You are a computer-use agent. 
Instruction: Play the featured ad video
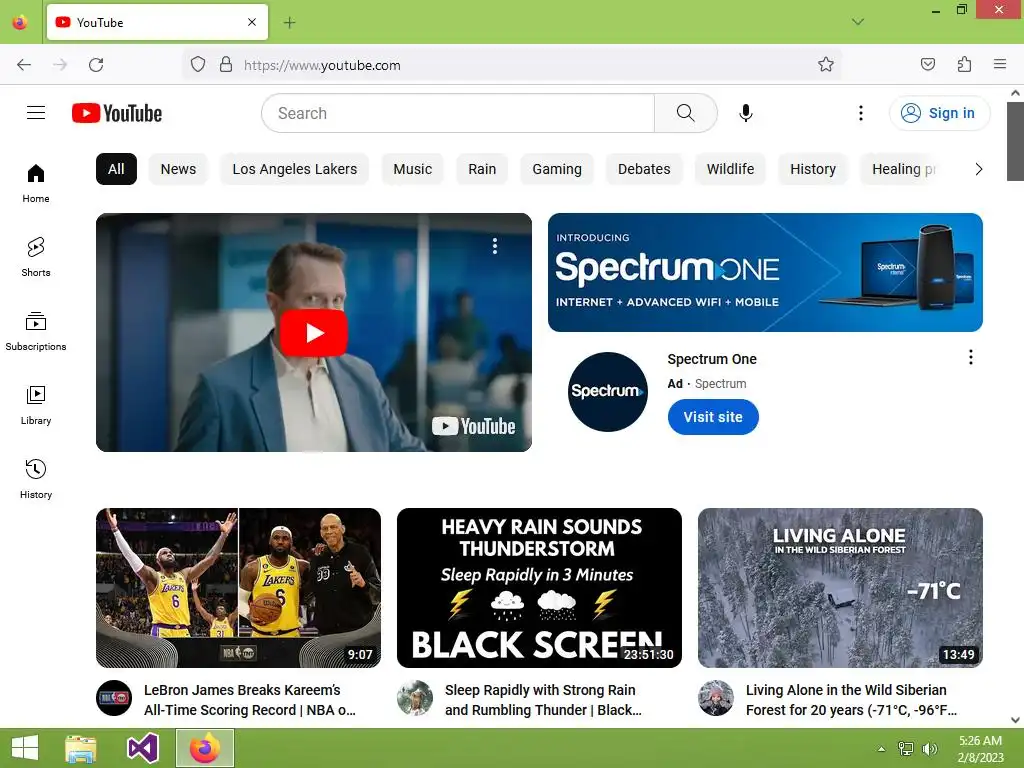(313, 332)
